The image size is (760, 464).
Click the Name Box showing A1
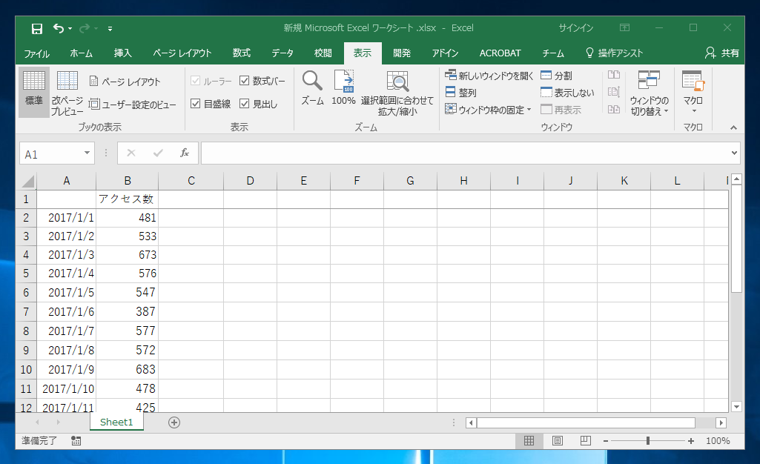pyautogui.click(x=51, y=154)
